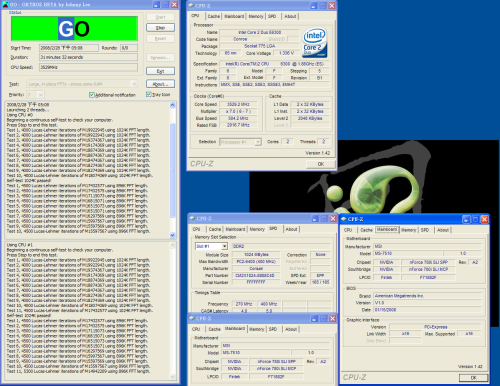Disable the Tray Icon checkbox
500x386 pixels.
(149, 95)
